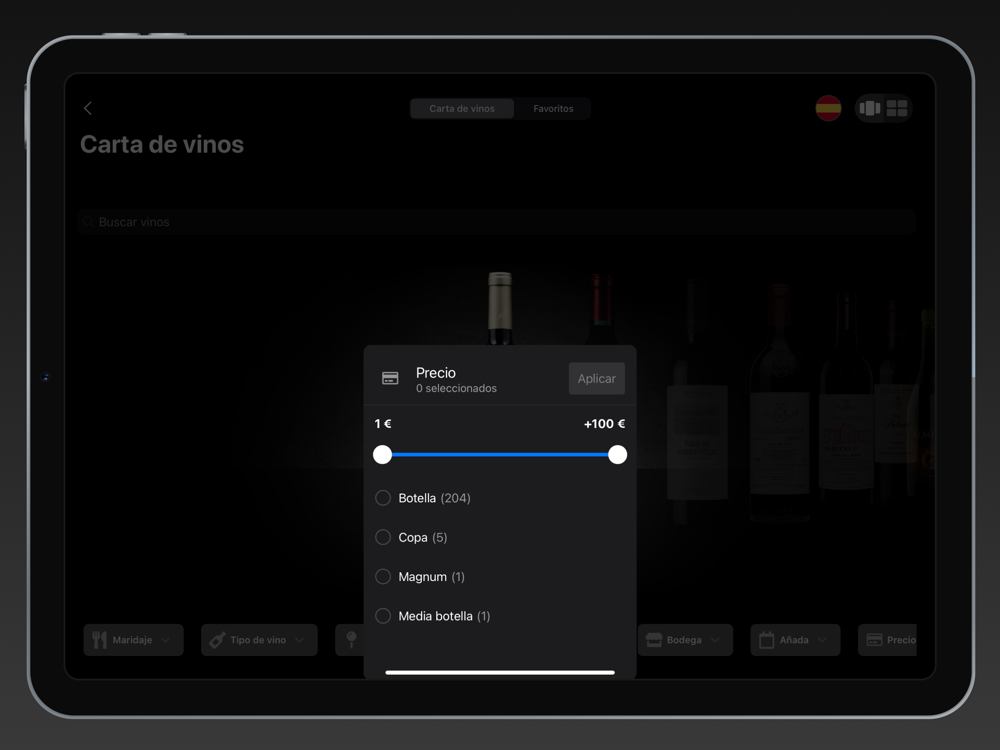Go back using the top-left arrow

tap(88, 108)
